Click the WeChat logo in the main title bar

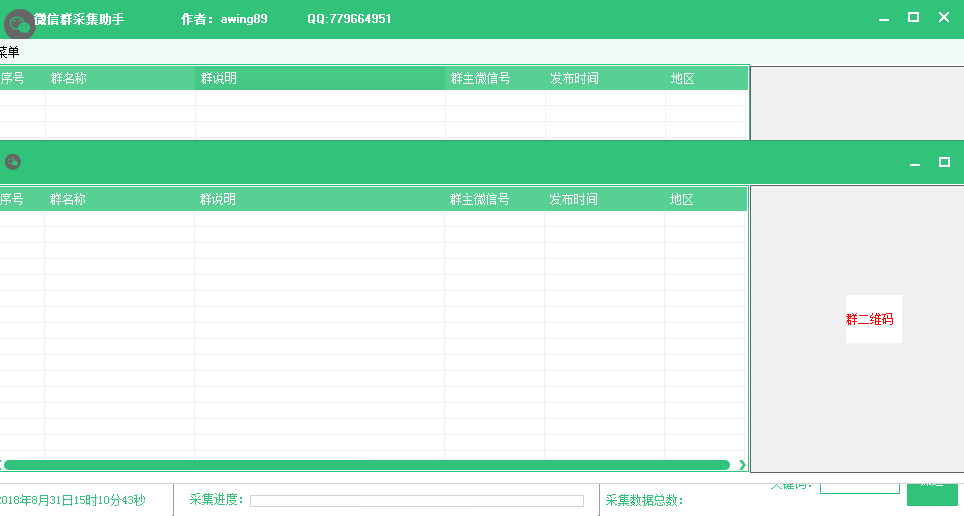pos(20,23)
